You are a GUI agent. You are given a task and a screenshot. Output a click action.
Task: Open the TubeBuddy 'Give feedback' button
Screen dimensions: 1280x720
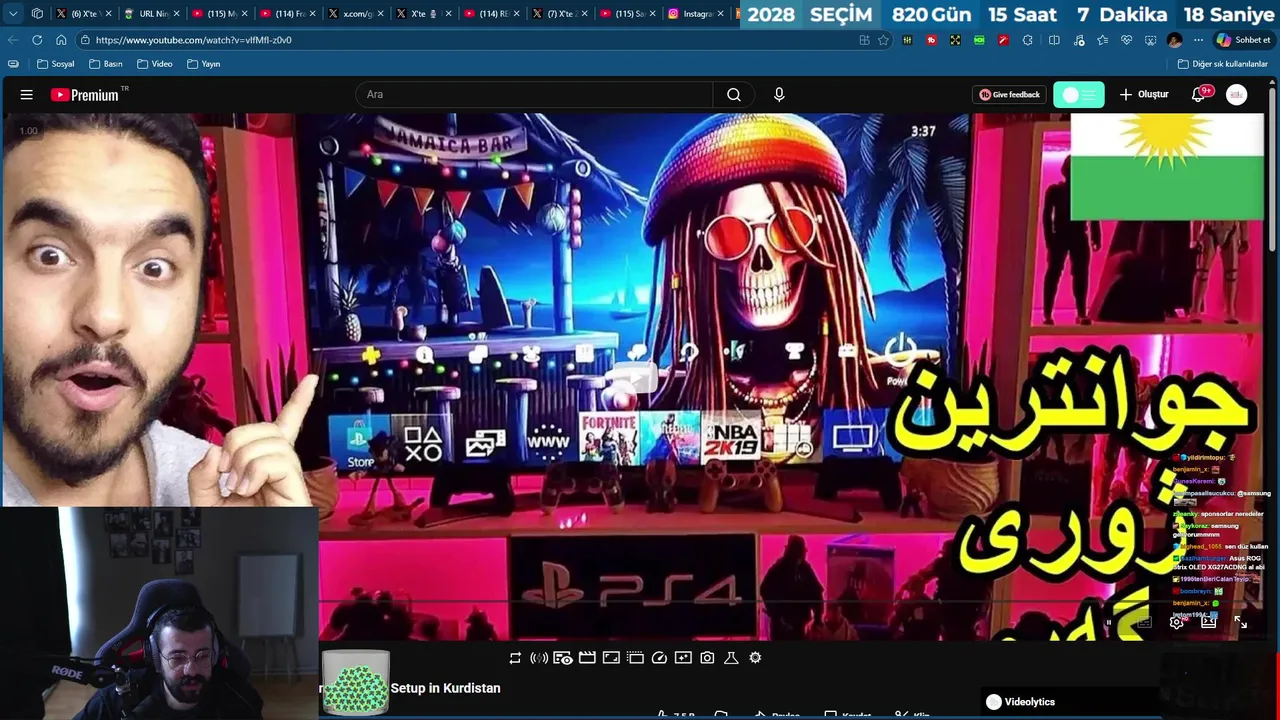coord(1009,94)
